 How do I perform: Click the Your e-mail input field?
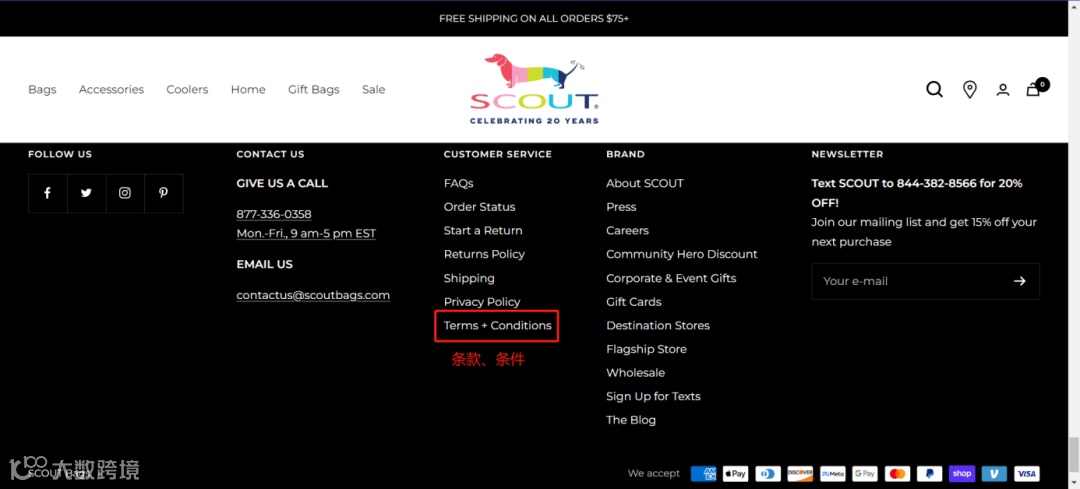point(926,281)
